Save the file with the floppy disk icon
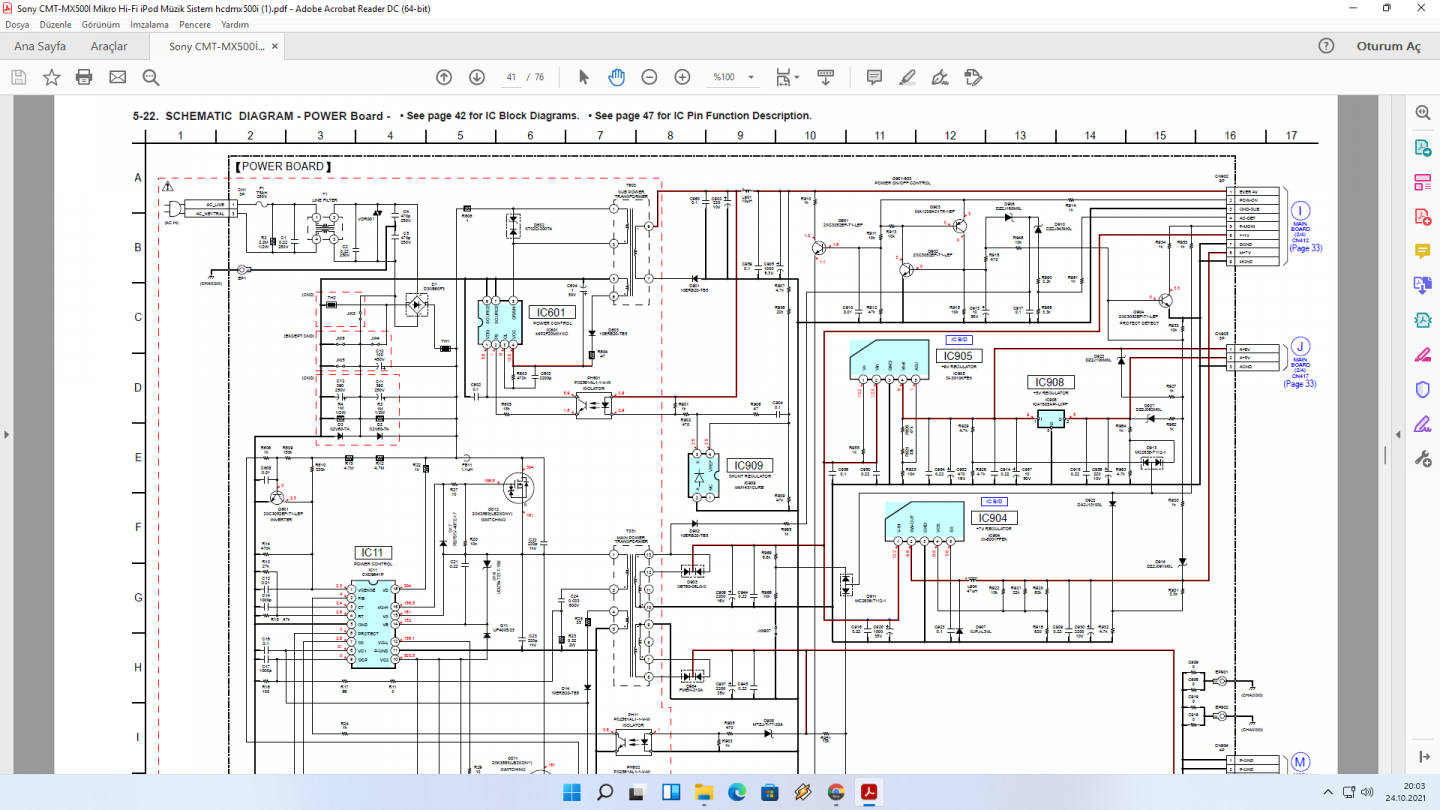 18,77
